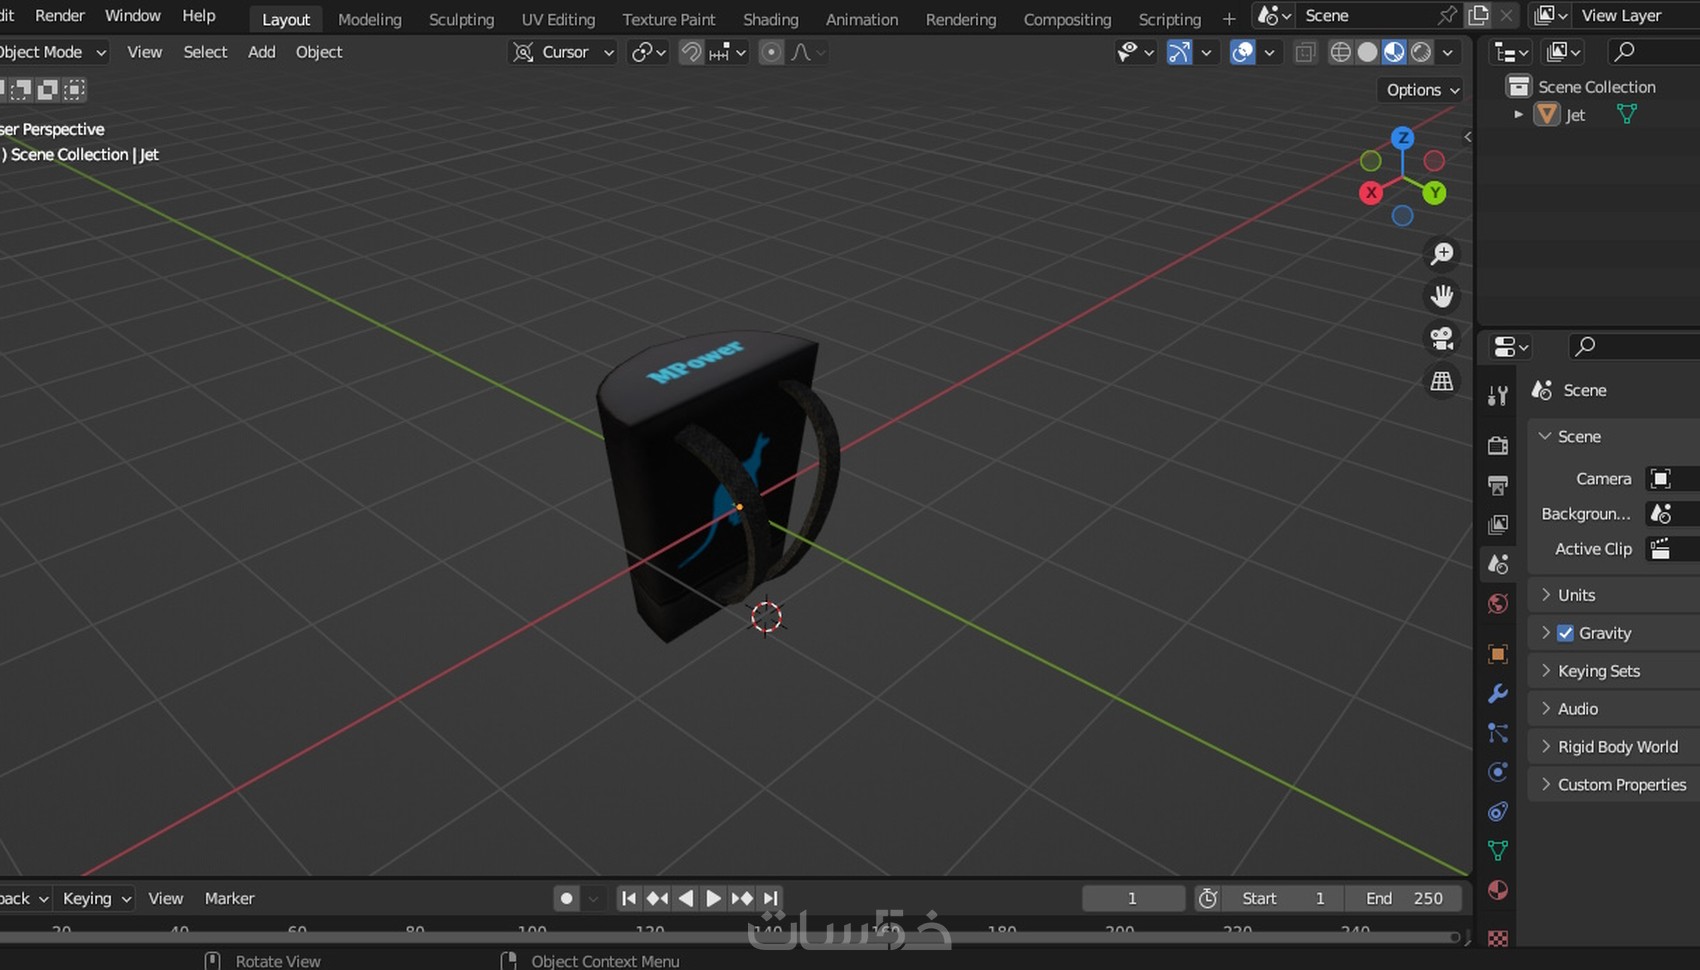The height and width of the screenshot is (970, 1700).
Task: Click the new scene icon beside Scene name
Action: click(1478, 16)
